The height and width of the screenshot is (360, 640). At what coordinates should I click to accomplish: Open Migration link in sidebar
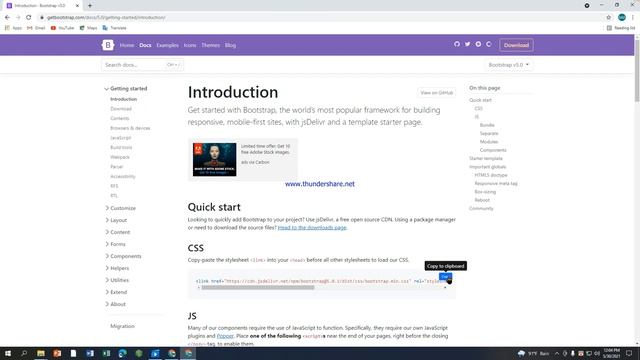[122, 326]
